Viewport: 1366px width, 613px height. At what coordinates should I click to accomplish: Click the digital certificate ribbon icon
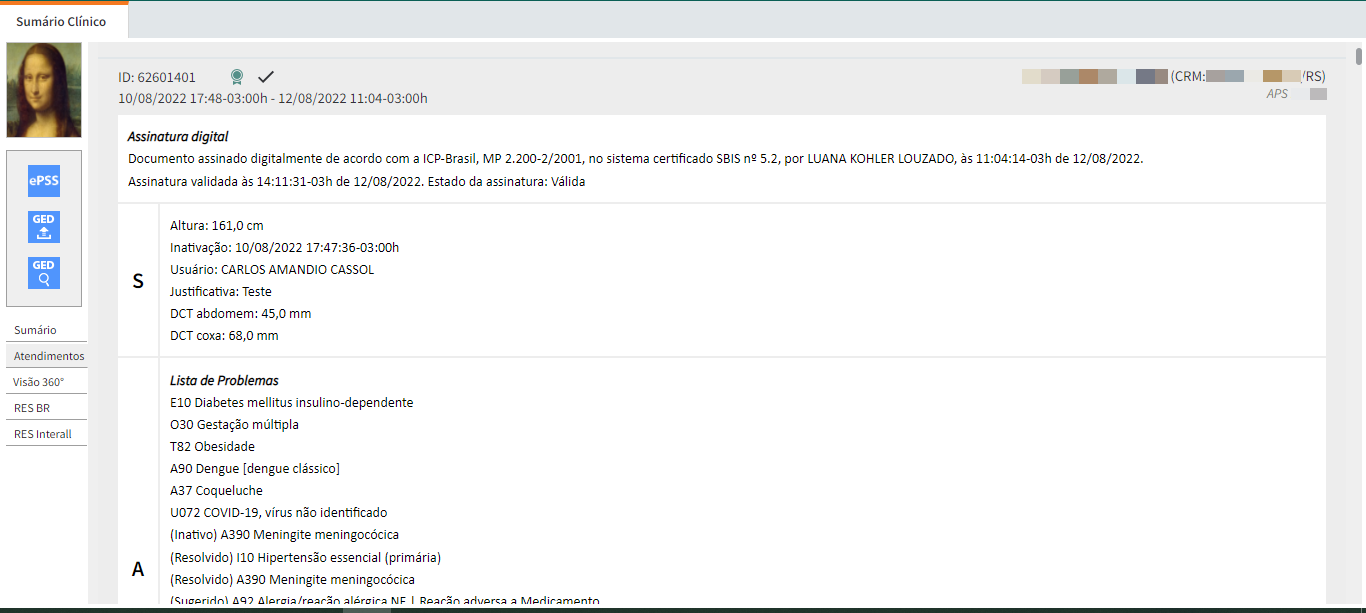236,77
